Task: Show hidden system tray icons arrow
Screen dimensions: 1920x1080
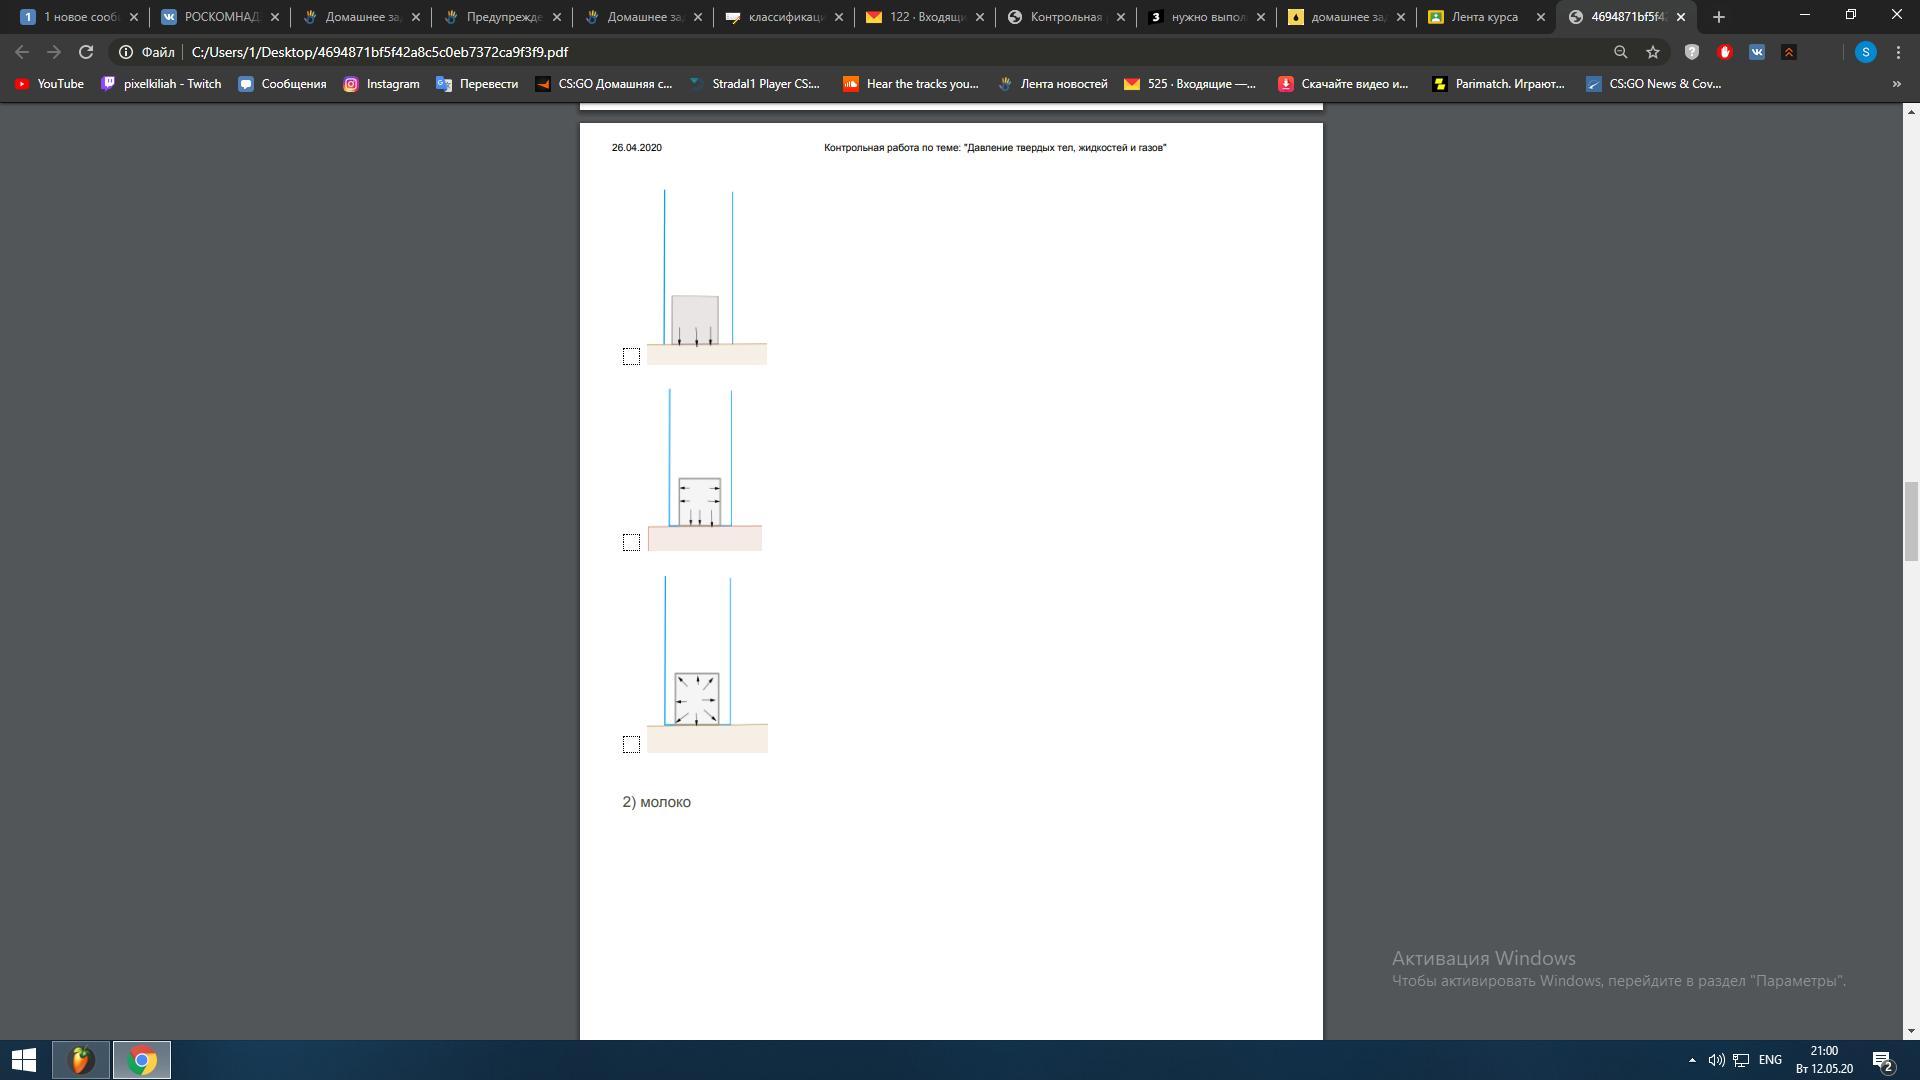Action: pos(1692,1060)
